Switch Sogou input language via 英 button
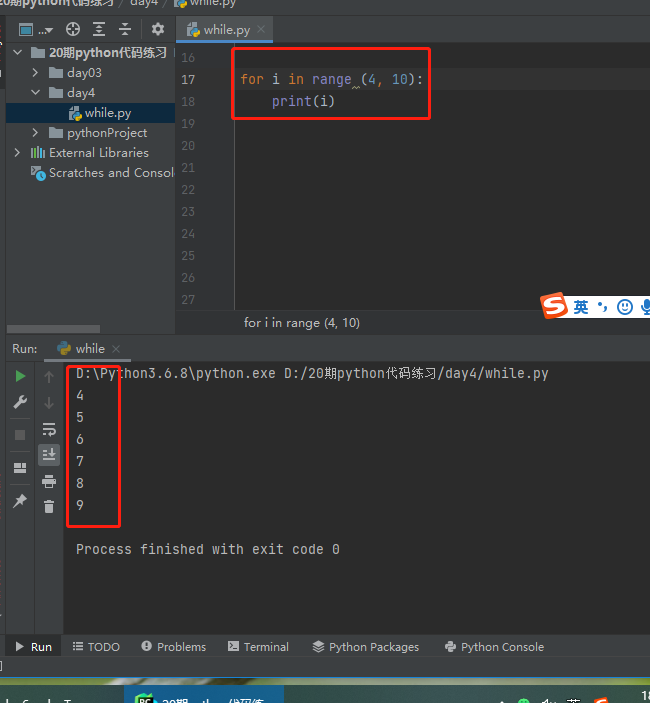This screenshot has width=650, height=703. click(x=581, y=307)
